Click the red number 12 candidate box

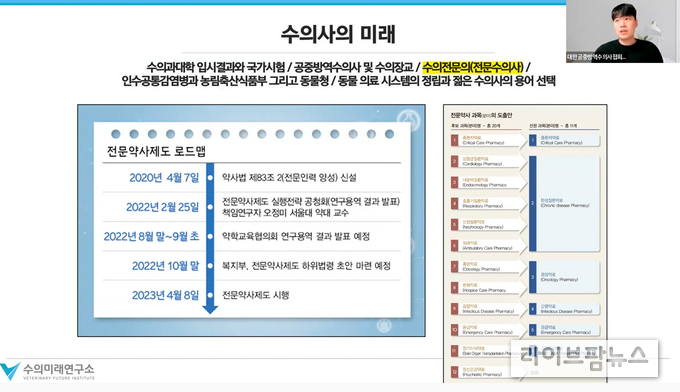point(454,372)
